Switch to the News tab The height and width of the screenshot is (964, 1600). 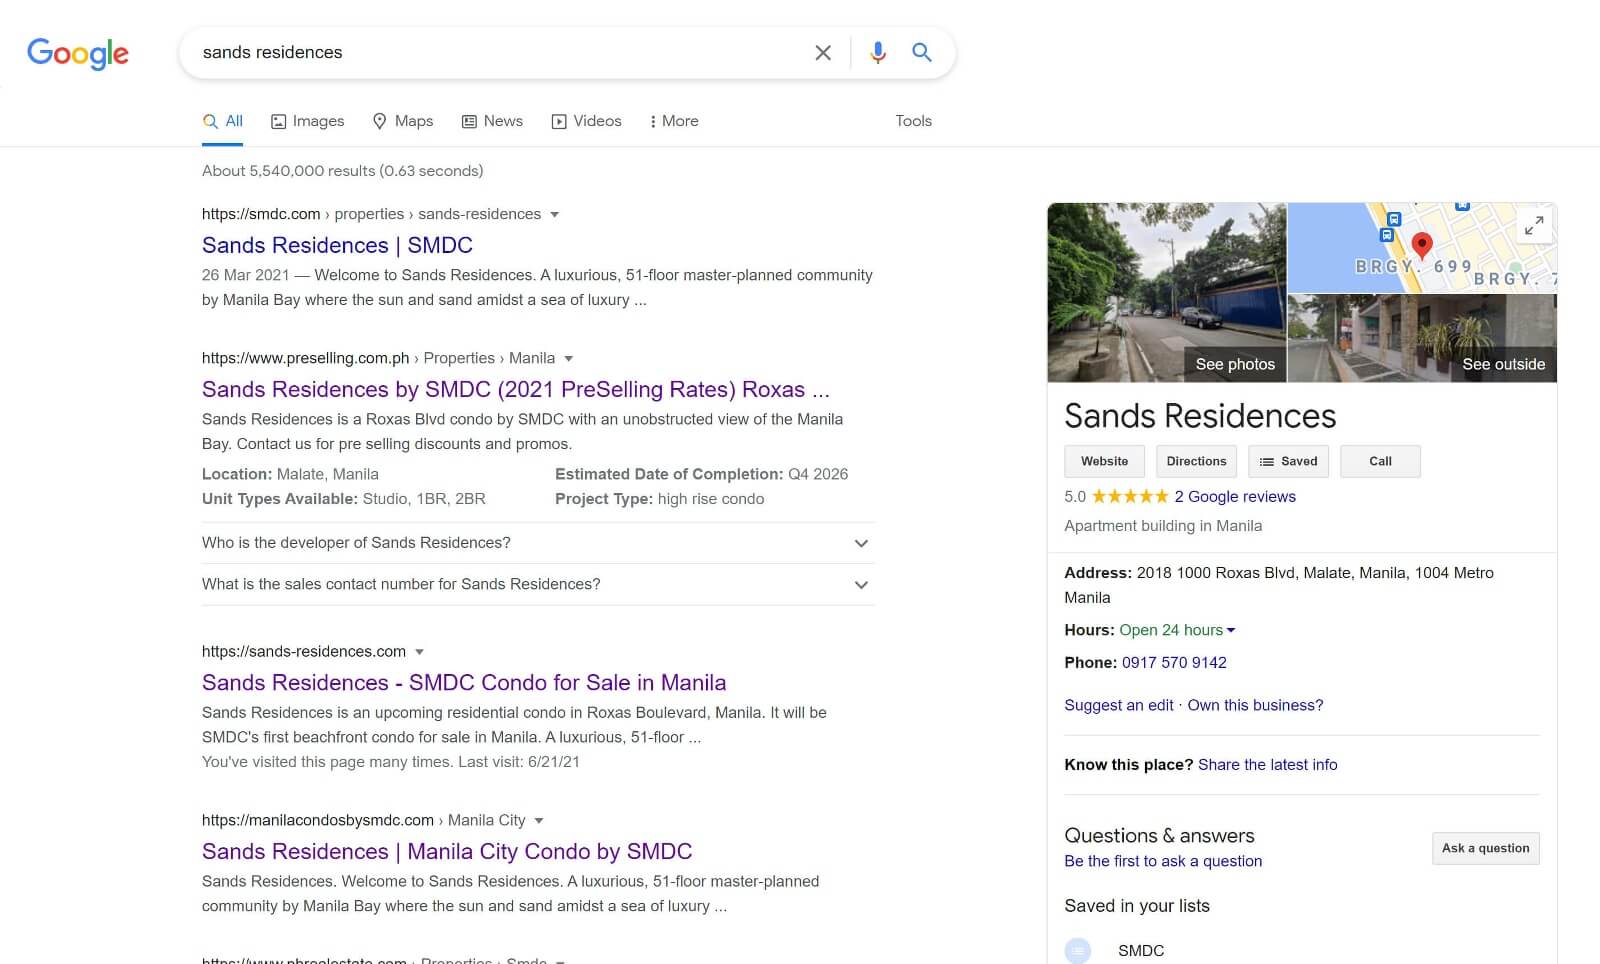click(x=492, y=121)
